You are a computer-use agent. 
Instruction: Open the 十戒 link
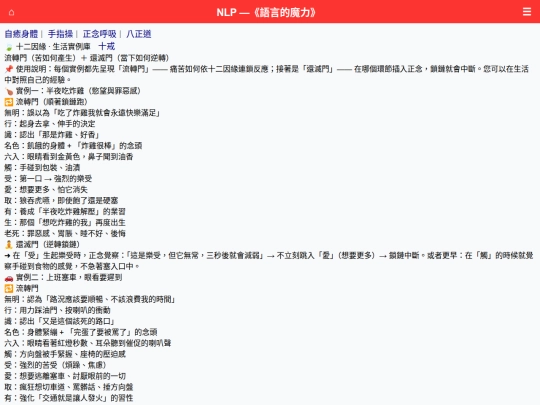click(x=106, y=46)
